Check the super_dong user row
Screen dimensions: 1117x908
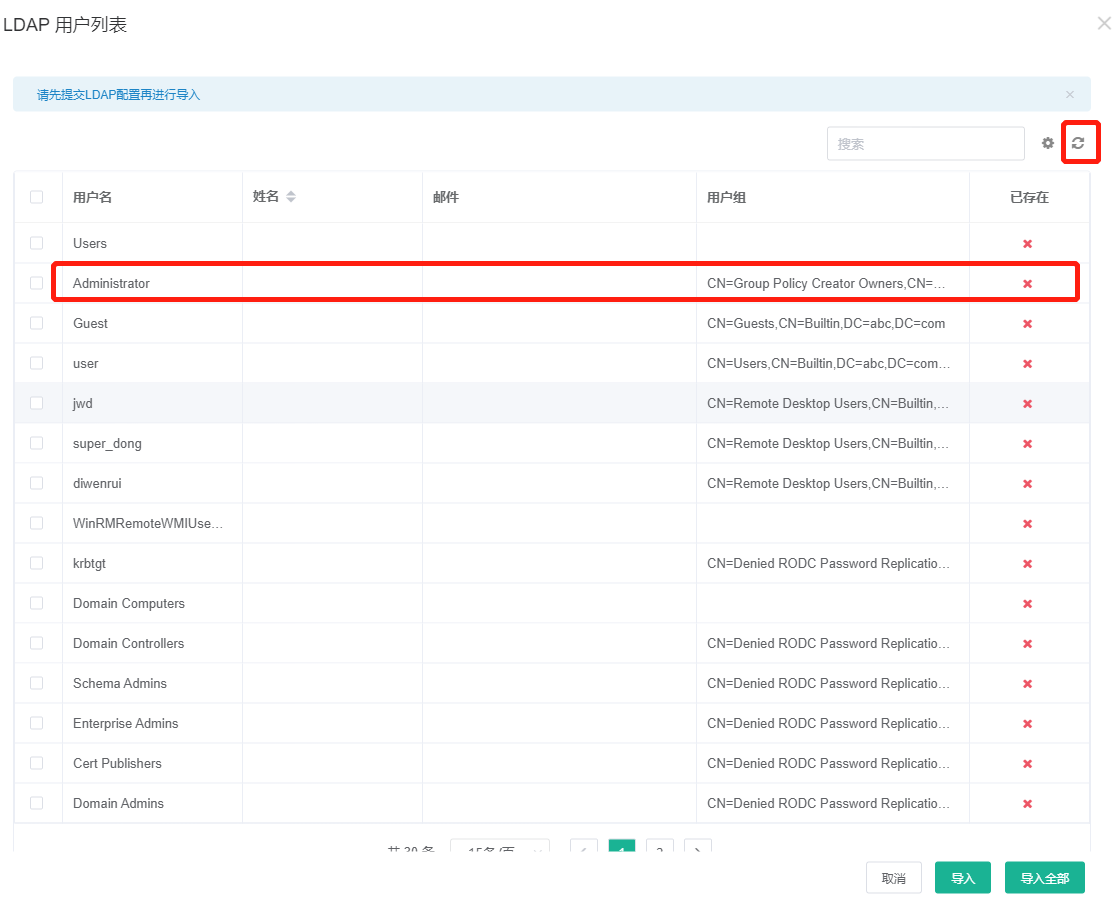coord(37,443)
